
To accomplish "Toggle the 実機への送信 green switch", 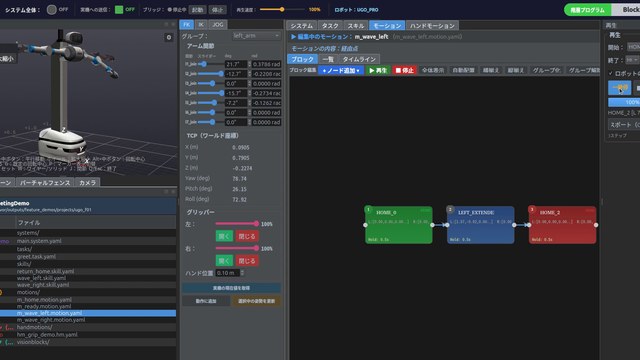I will (x=119, y=9).
